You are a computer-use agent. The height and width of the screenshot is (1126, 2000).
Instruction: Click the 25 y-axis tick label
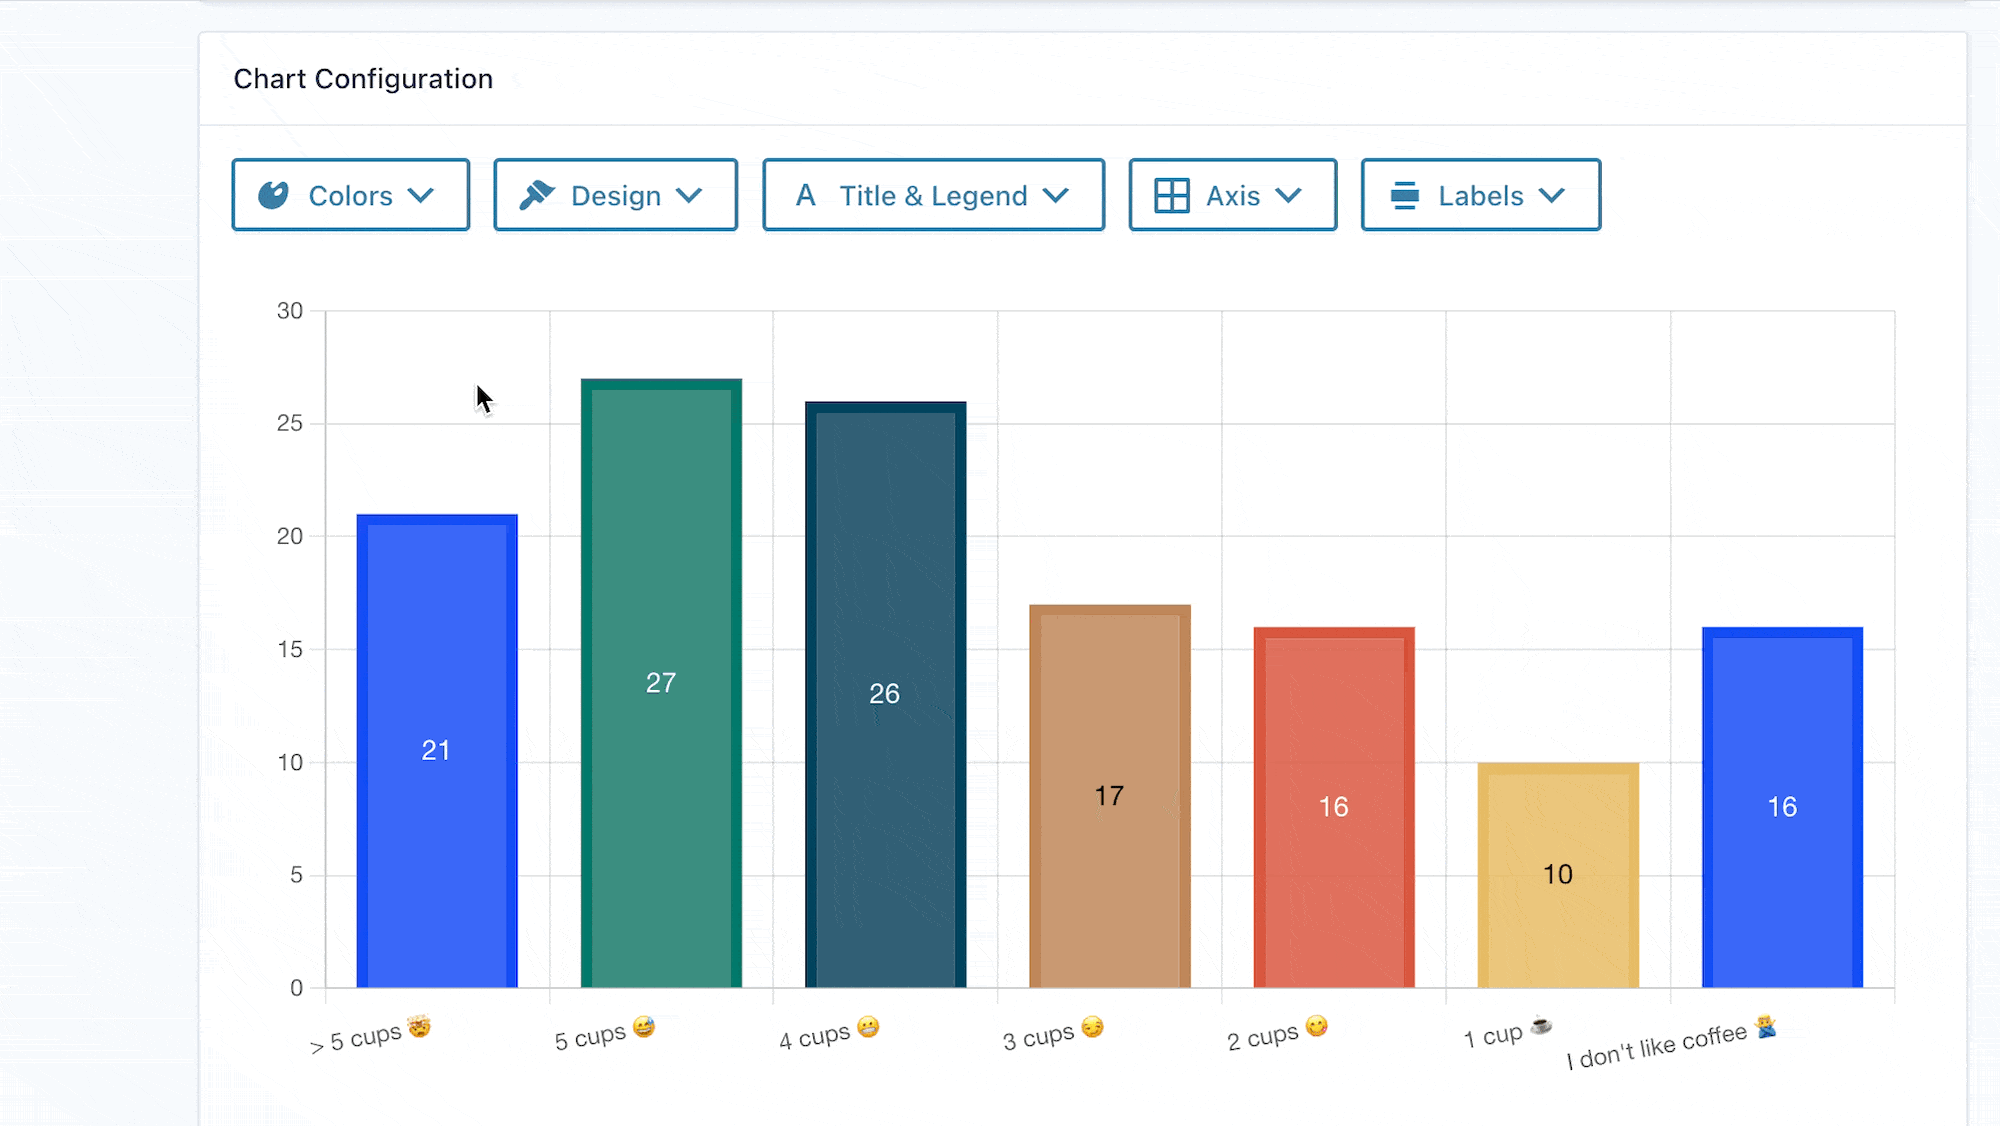coord(290,423)
